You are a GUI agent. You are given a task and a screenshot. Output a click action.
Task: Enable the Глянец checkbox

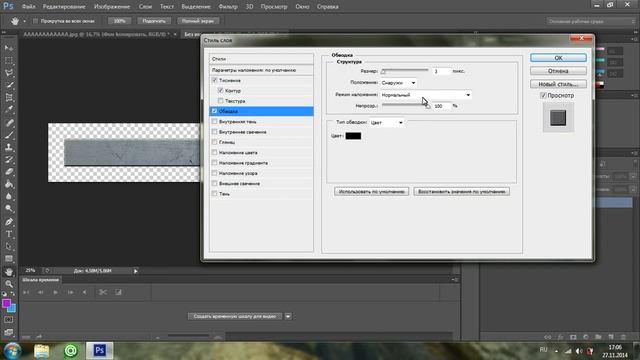[215, 142]
